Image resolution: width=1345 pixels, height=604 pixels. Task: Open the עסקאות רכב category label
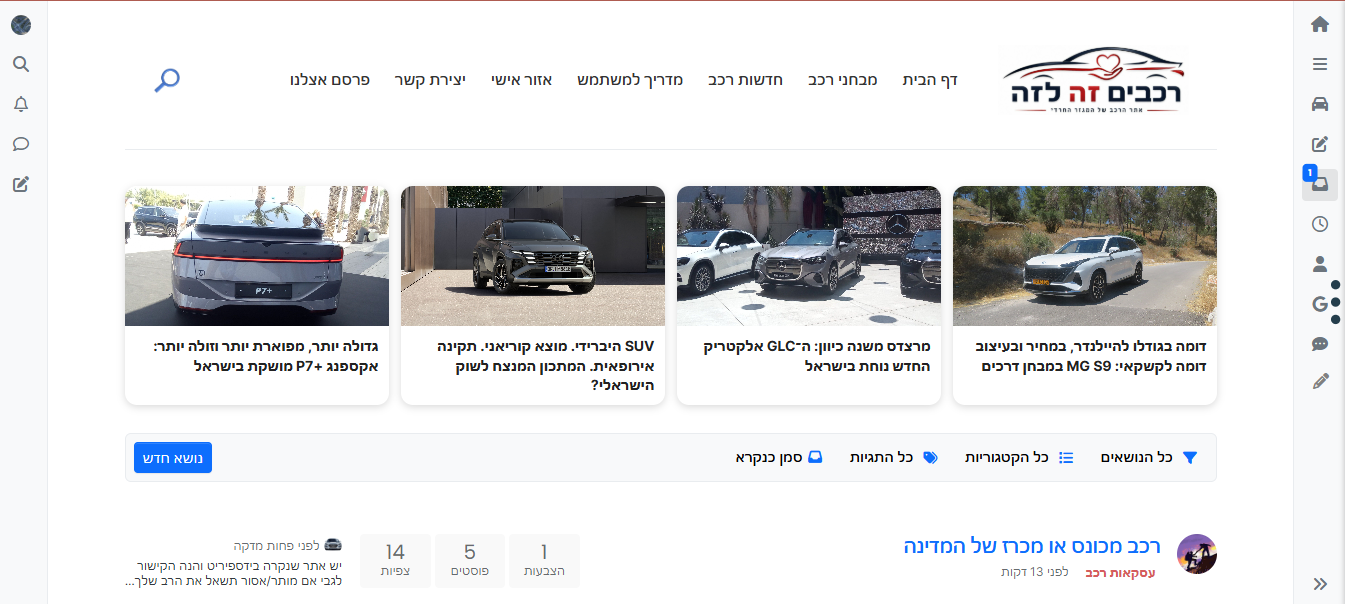1120,573
